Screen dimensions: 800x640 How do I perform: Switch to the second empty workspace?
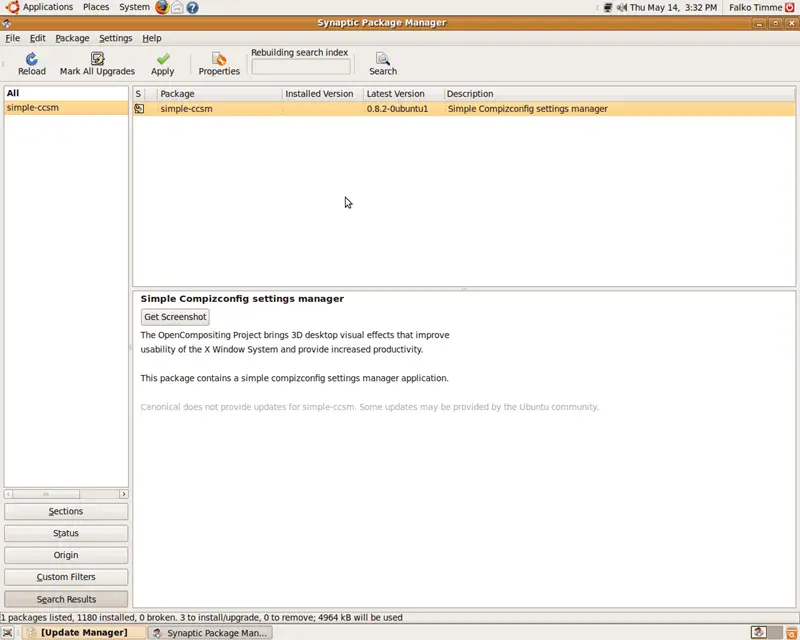click(x=776, y=632)
